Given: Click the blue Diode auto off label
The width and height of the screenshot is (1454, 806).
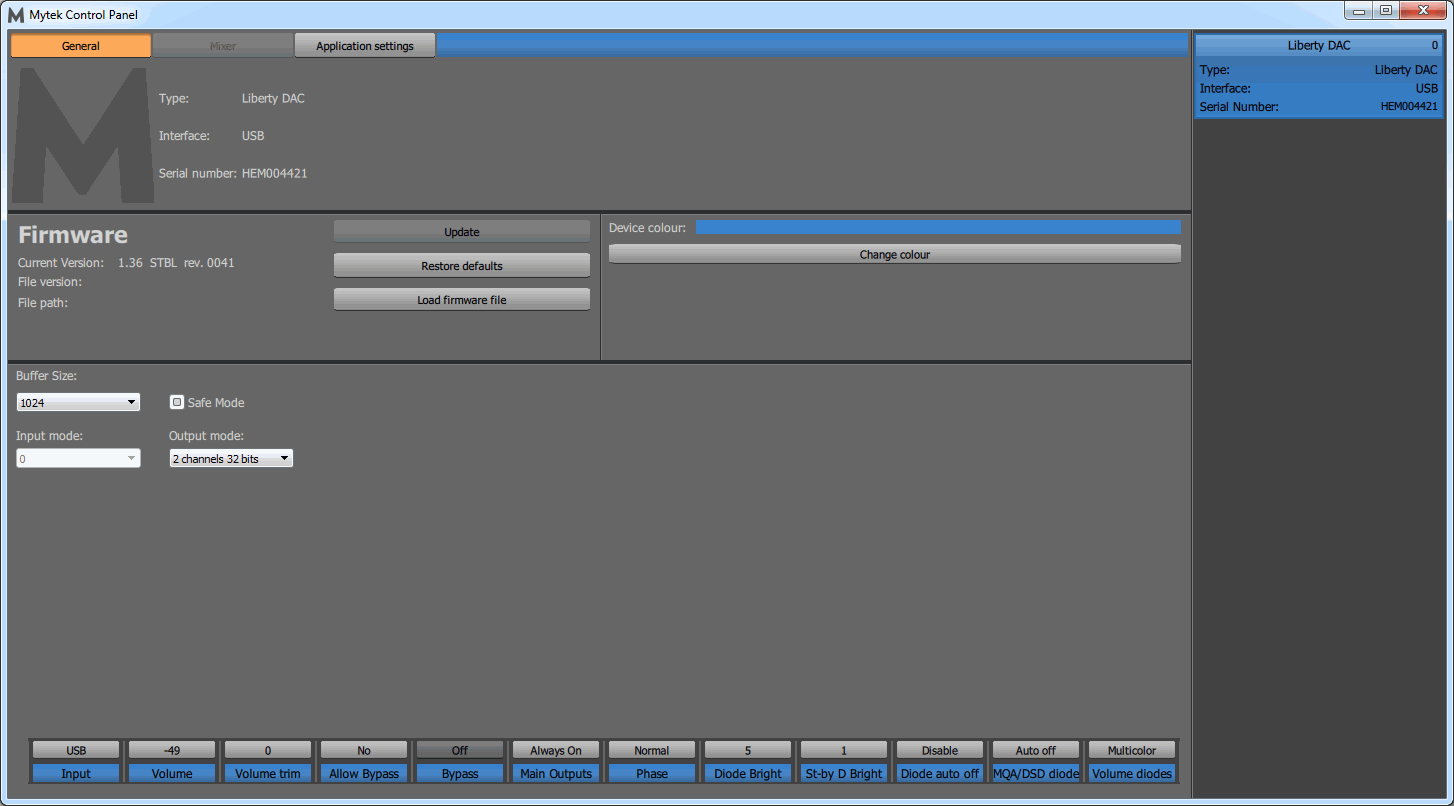Looking at the screenshot, I should point(940,773).
